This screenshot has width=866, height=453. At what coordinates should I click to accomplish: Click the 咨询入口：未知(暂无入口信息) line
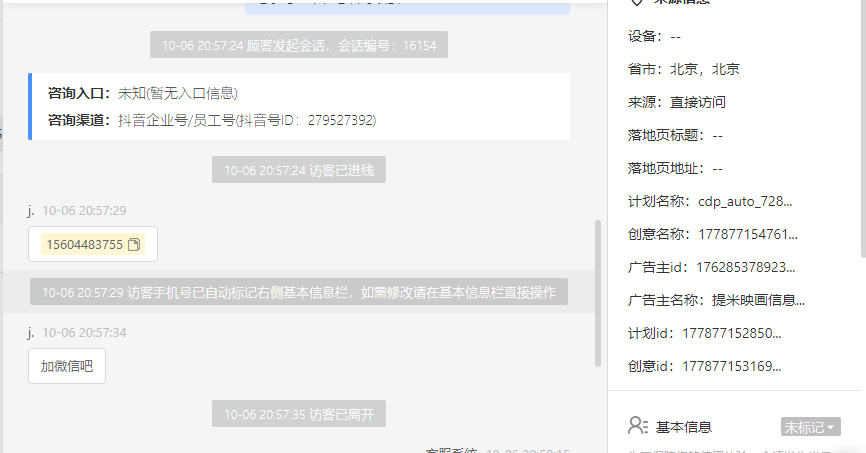coord(142,93)
